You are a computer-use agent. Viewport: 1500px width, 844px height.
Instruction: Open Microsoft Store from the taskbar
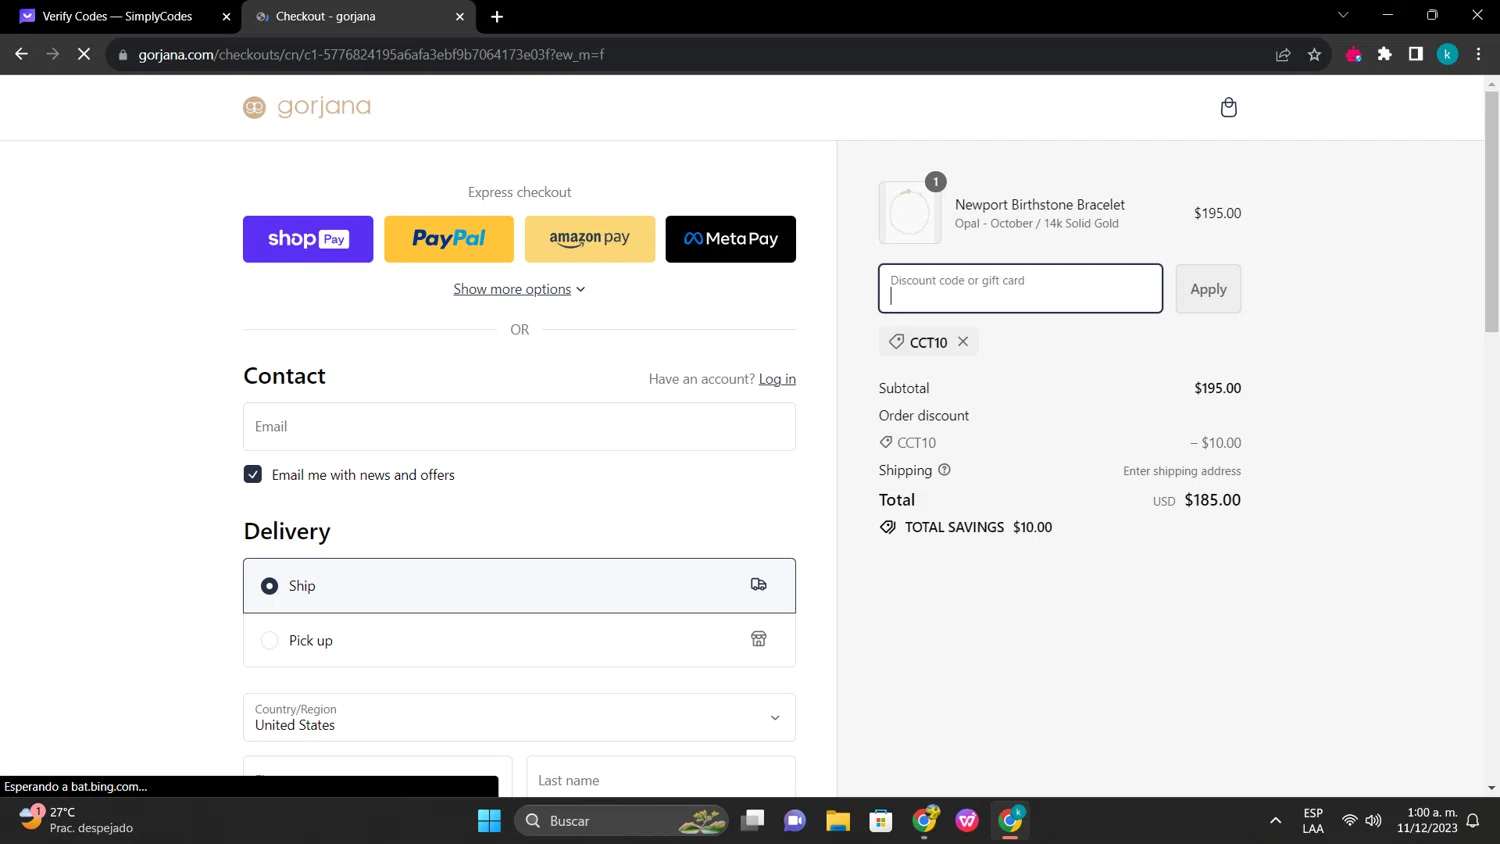tap(881, 820)
